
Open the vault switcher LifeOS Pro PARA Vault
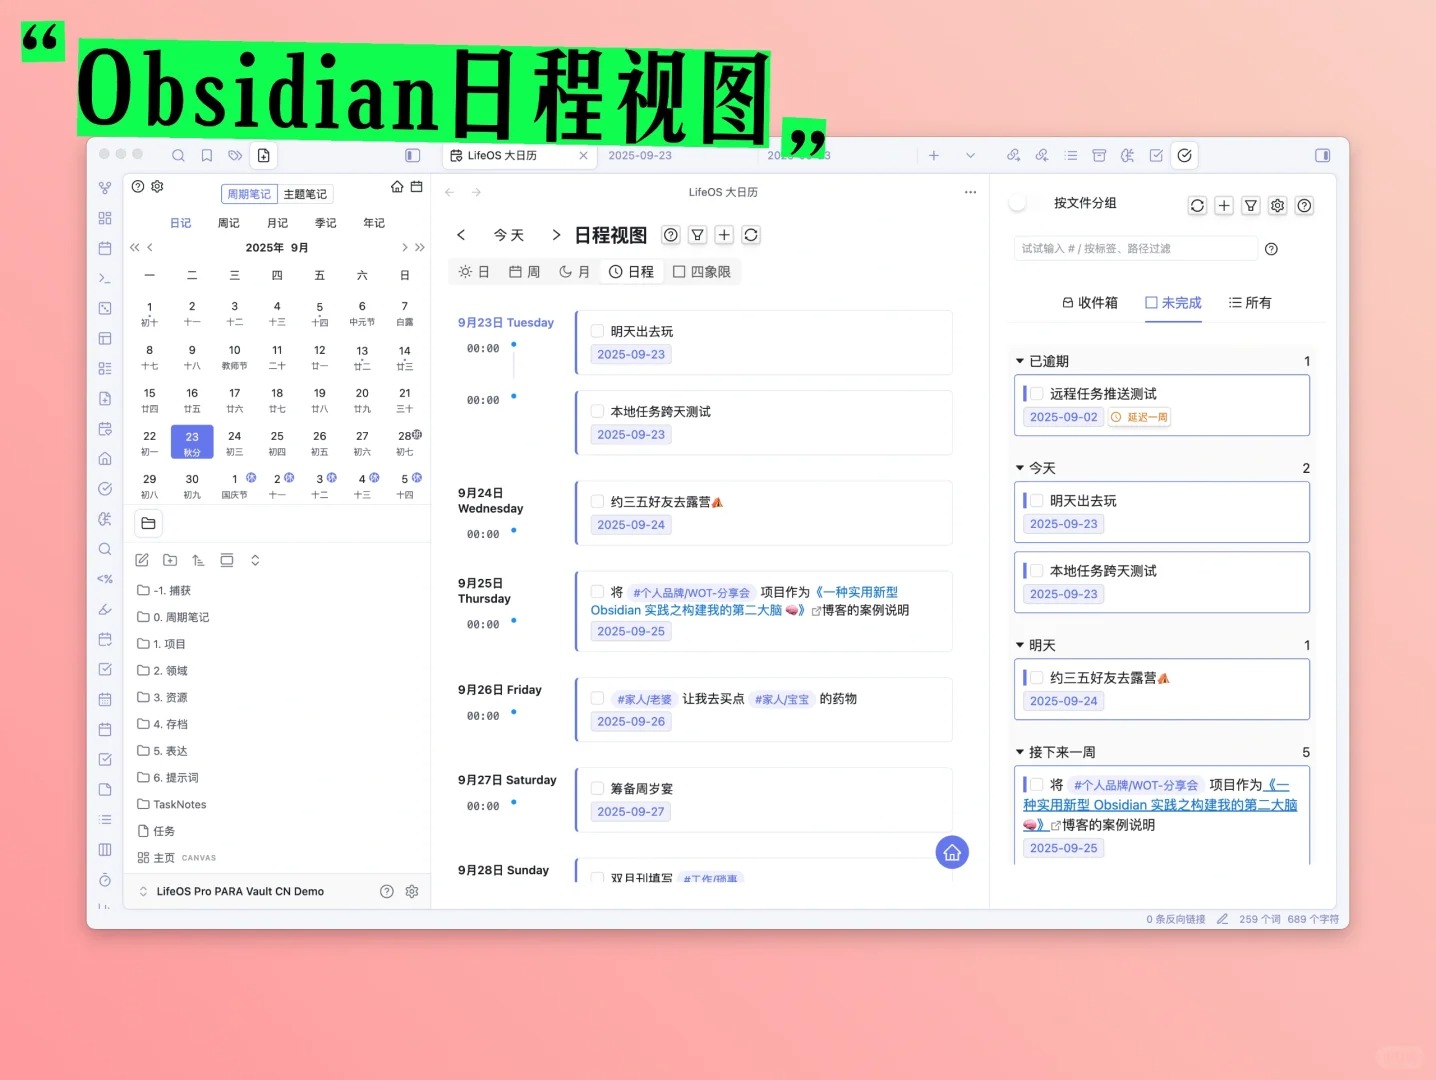tap(239, 891)
